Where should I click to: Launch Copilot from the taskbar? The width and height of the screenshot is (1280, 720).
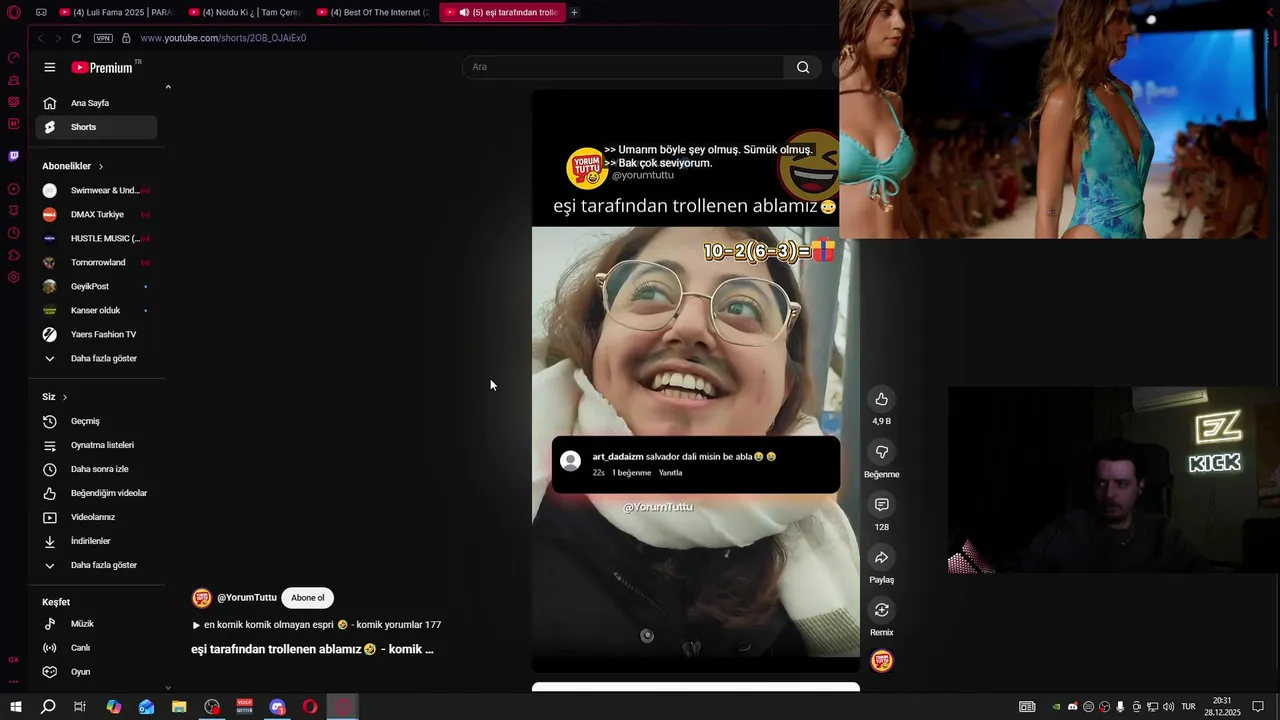[x=114, y=707]
